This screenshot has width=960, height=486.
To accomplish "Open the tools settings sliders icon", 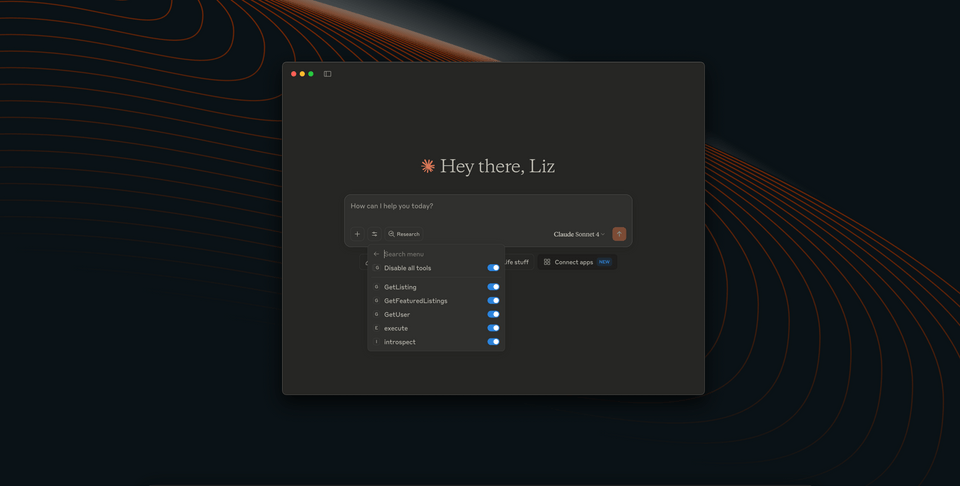I will click(375, 234).
